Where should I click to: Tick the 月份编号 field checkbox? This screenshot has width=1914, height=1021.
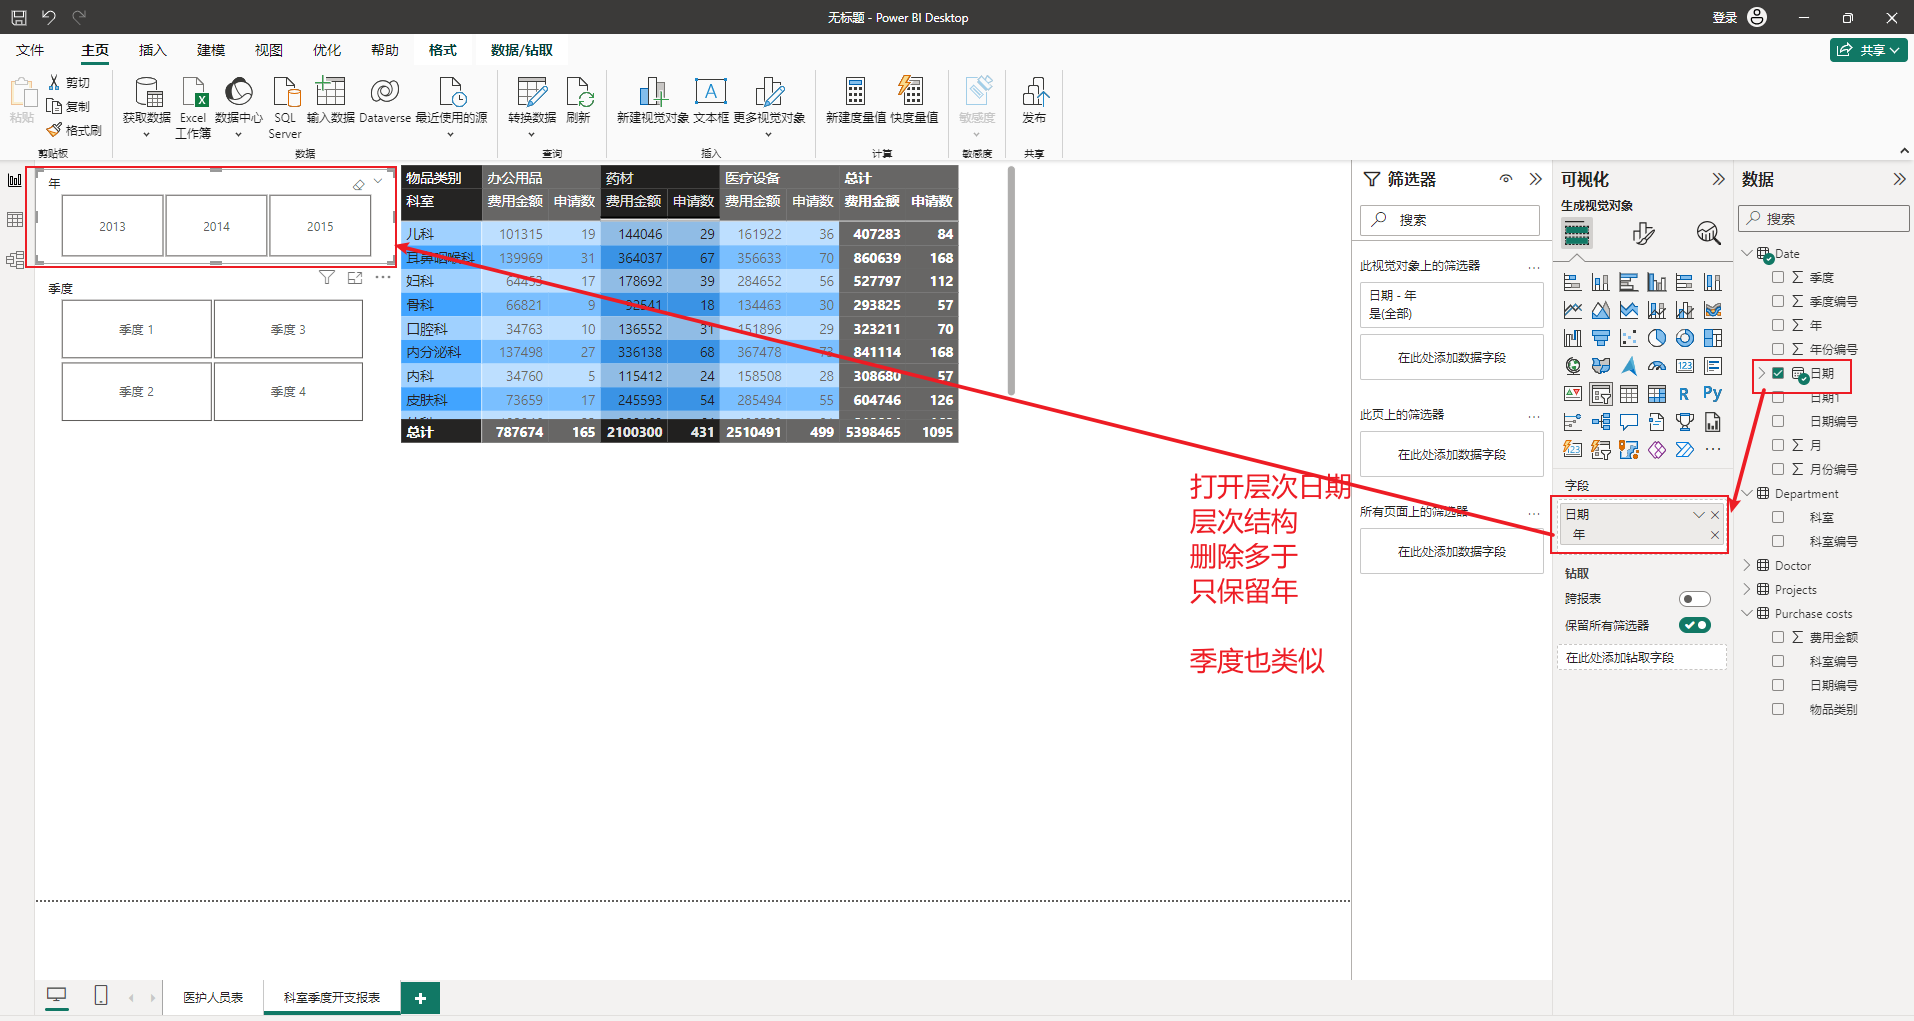(x=1778, y=469)
